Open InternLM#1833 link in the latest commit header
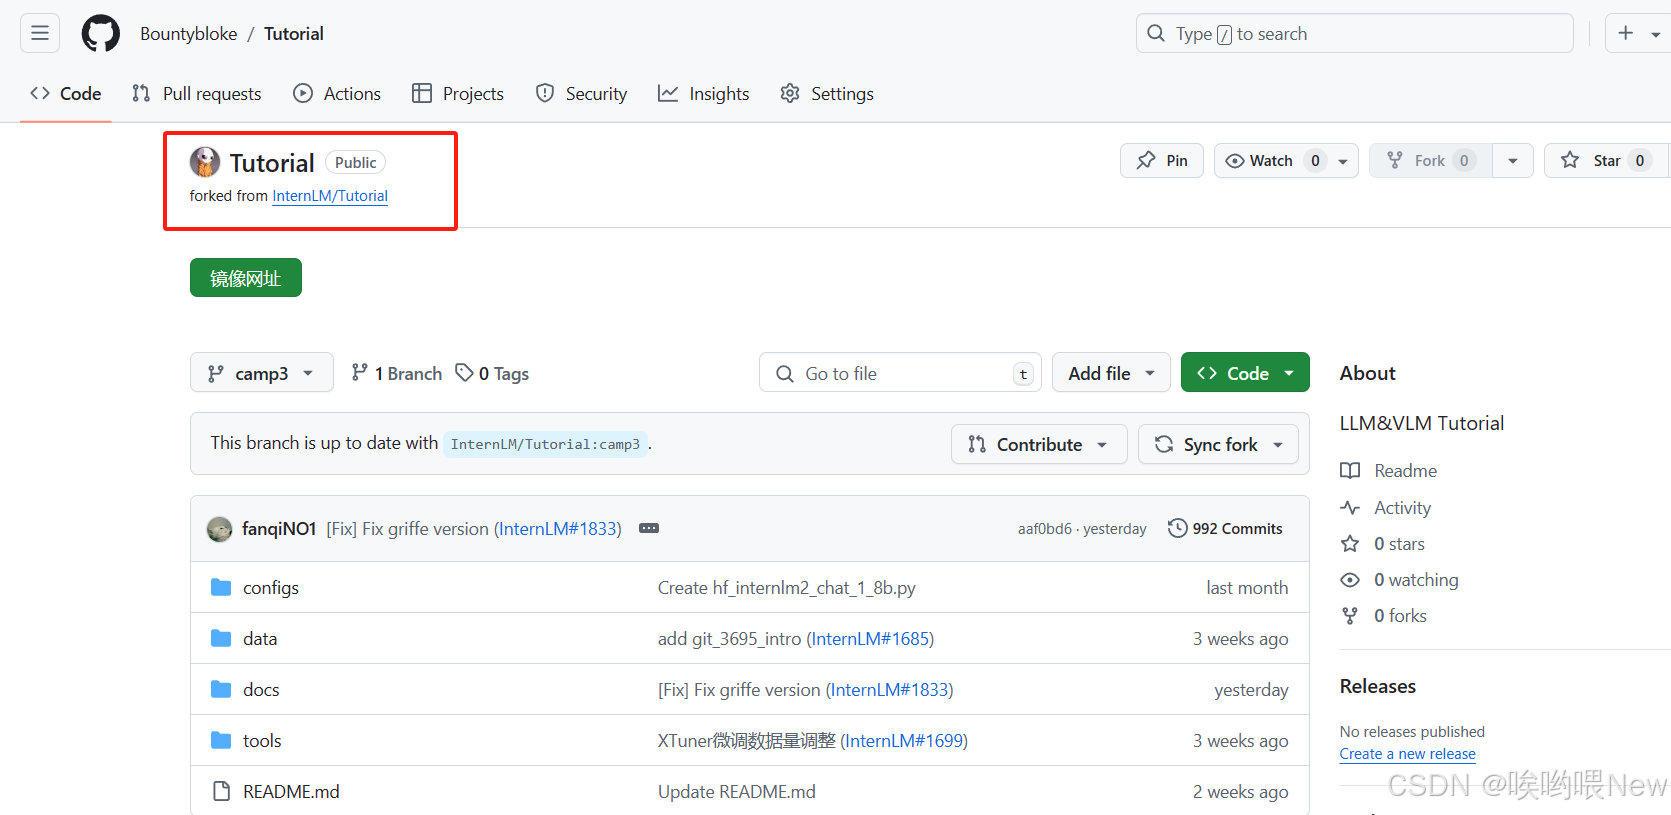 point(560,528)
